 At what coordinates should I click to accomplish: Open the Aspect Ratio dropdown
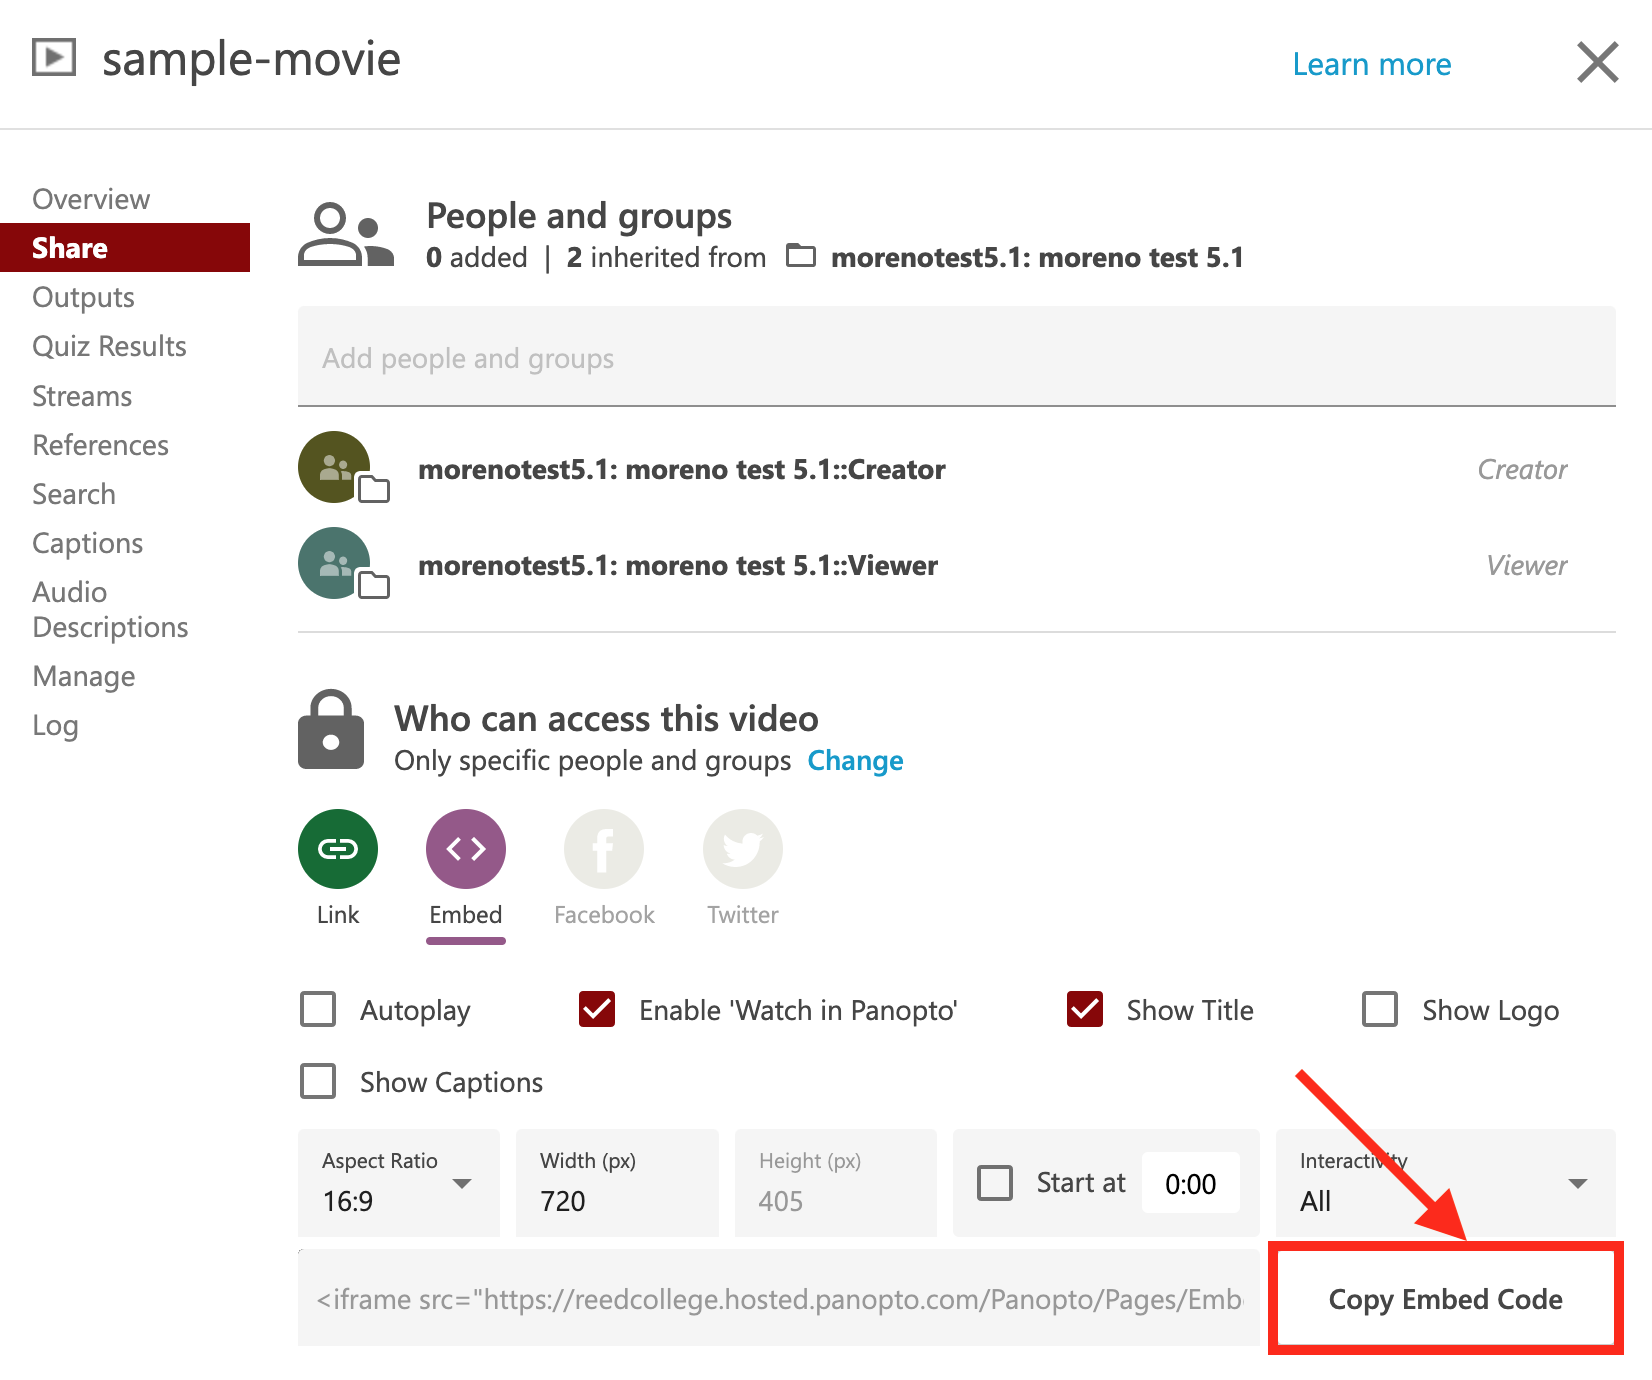(398, 1183)
